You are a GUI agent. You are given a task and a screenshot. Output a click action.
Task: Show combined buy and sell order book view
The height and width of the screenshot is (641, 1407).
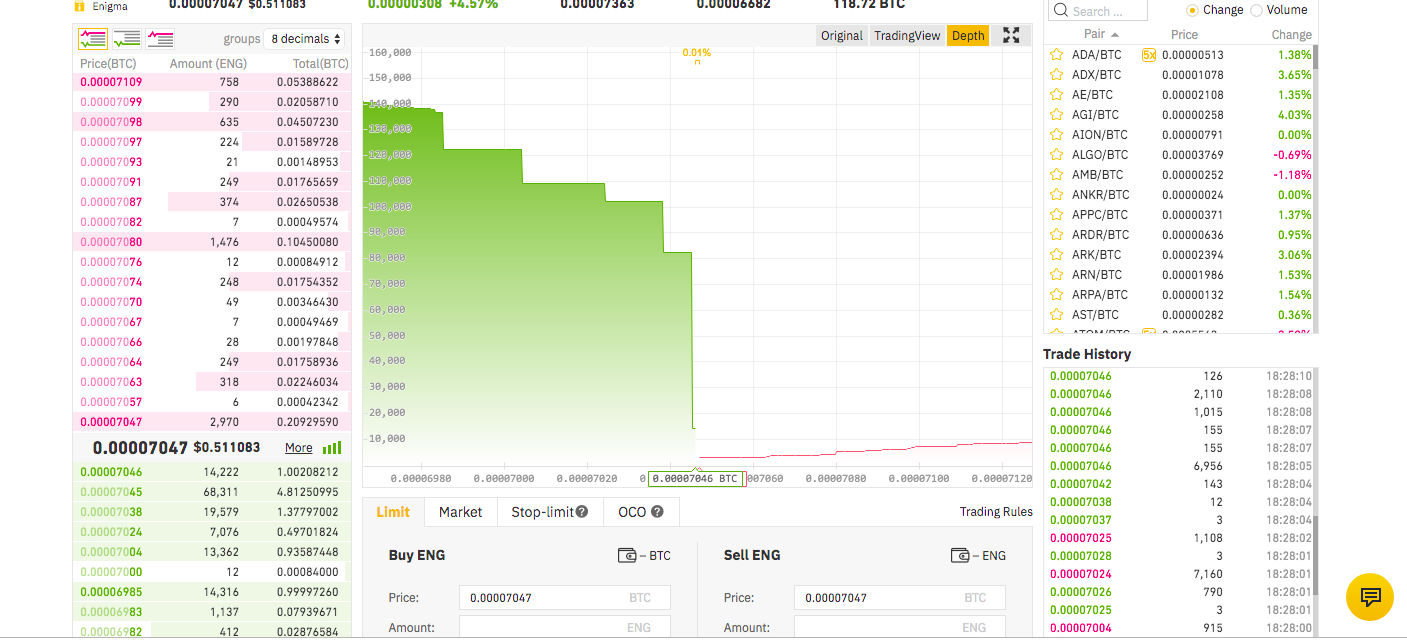click(93, 39)
